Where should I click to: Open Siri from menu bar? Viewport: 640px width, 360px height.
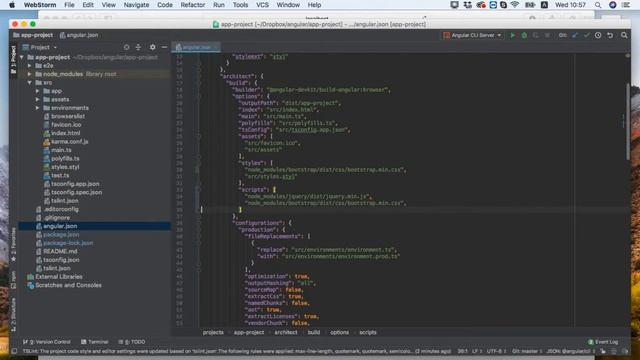(x=613, y=5)
